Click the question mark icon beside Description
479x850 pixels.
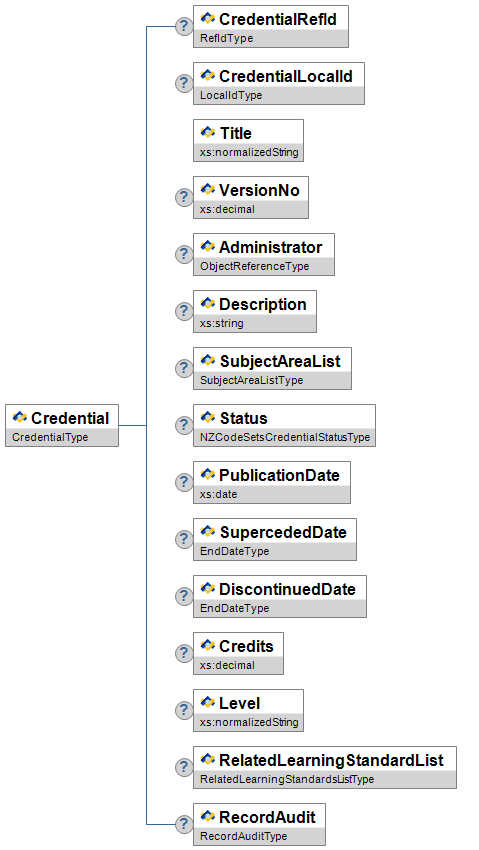click(x=184, y=311)
